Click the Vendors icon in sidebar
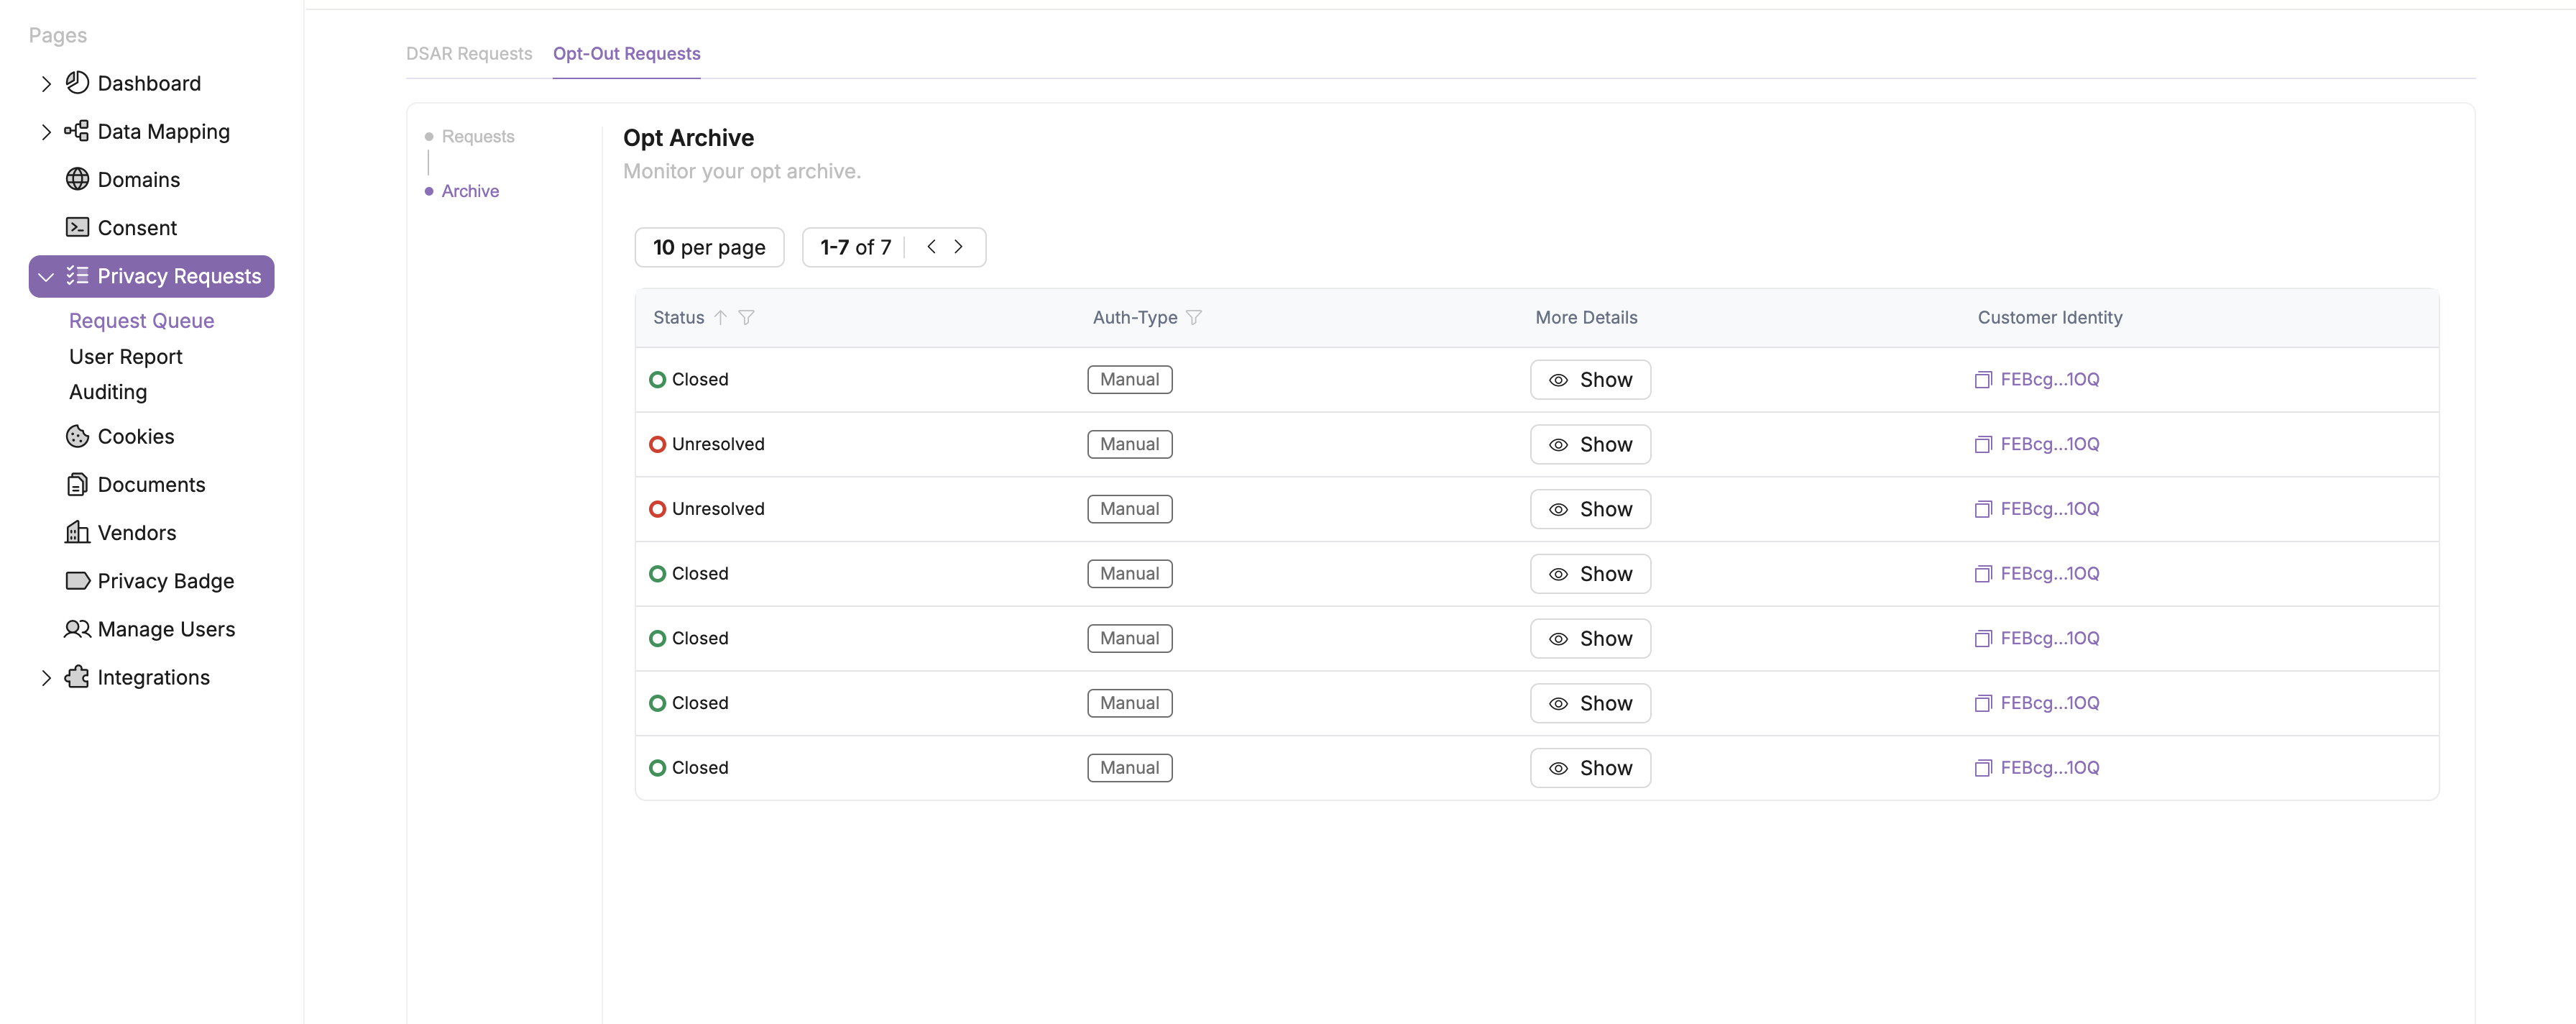This screenshot has width=2576, height=1024. click(75, 533)
